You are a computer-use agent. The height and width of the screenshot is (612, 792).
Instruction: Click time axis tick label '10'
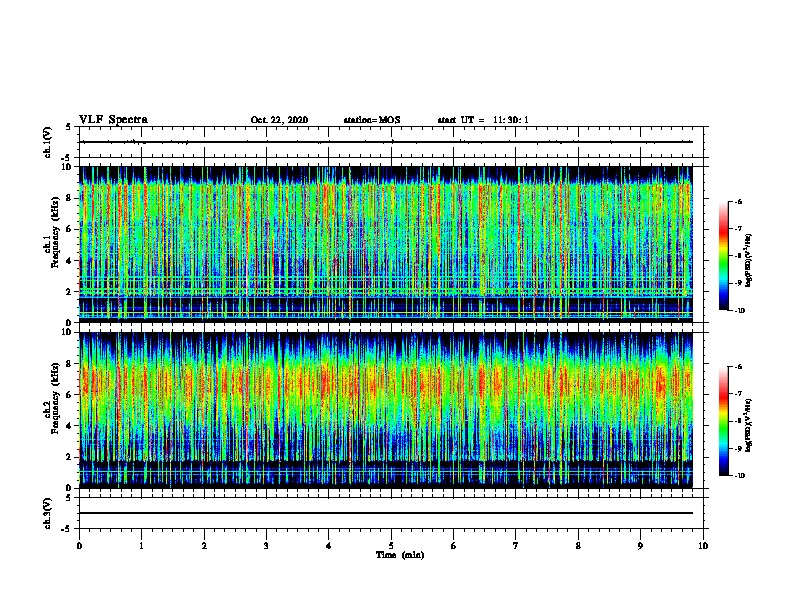(x=703, y=546)
